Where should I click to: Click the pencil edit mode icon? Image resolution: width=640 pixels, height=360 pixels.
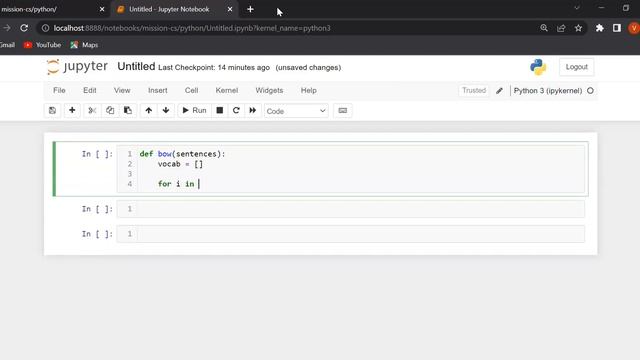pos(499,91)
